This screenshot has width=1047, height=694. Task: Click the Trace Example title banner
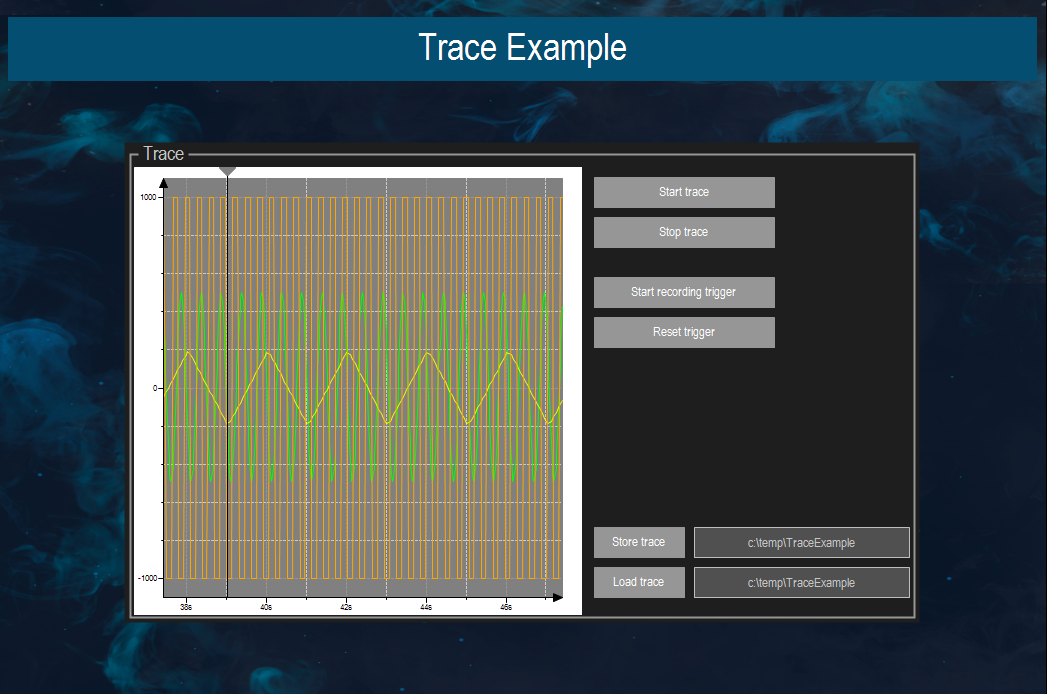tap(523, 47)
